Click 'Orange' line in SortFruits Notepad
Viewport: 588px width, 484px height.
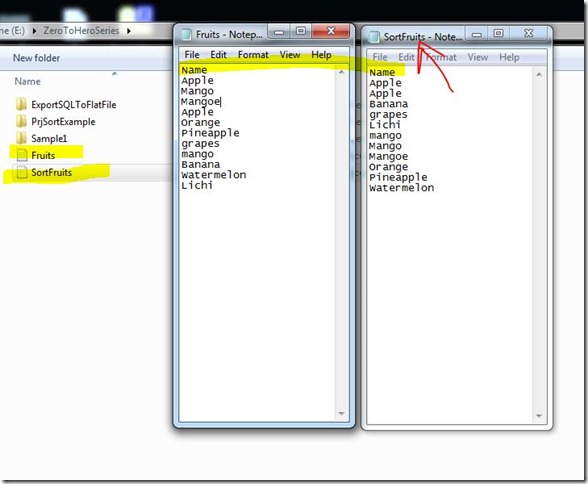388,167
